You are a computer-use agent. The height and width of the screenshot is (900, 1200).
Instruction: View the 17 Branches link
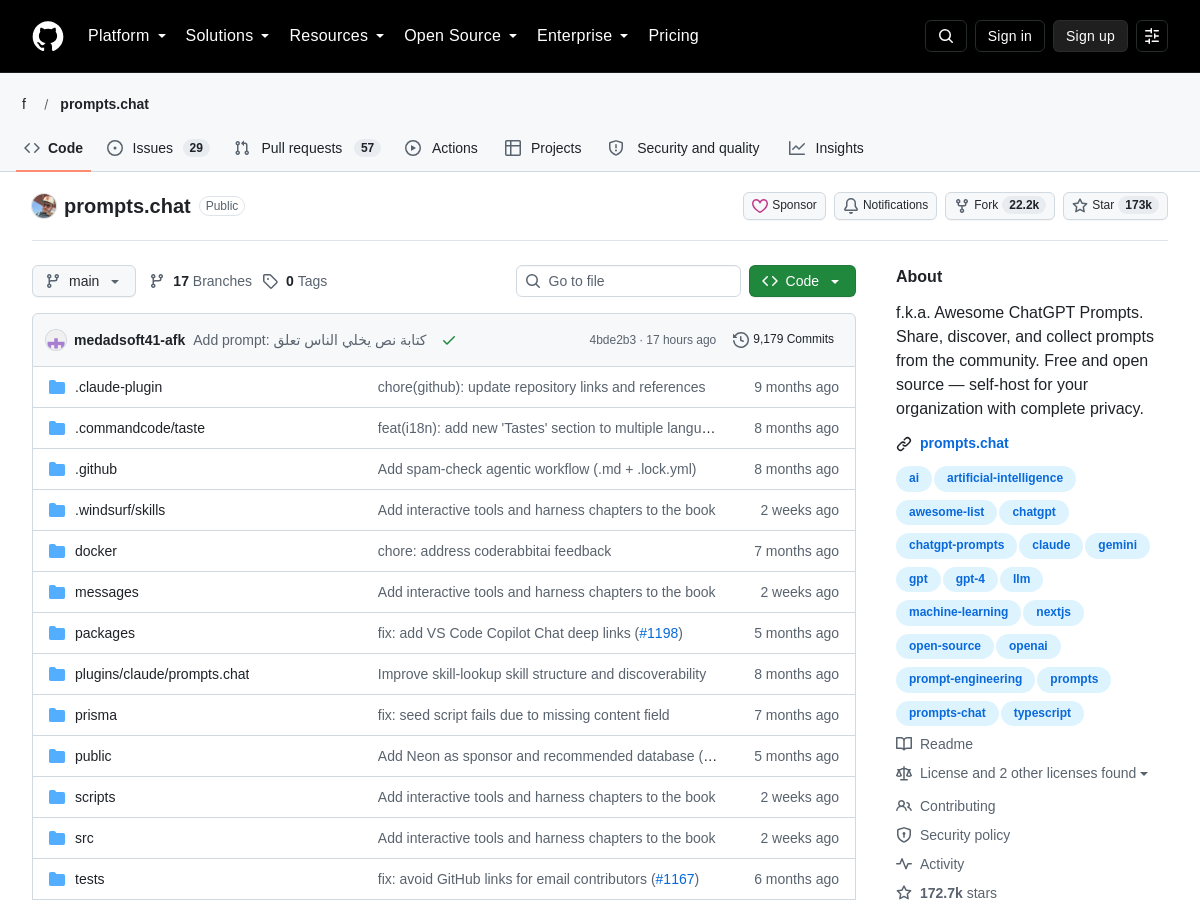click(x=201, y=281)
